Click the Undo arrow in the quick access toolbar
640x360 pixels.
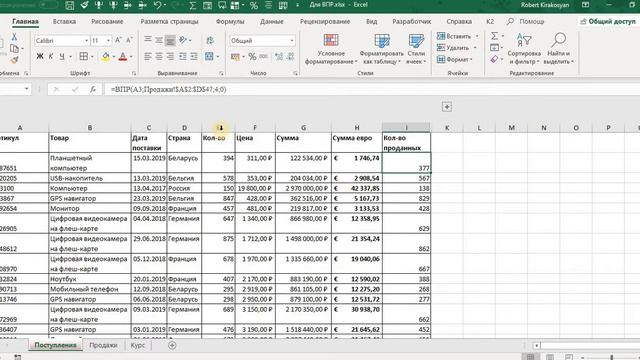point(158,5)
